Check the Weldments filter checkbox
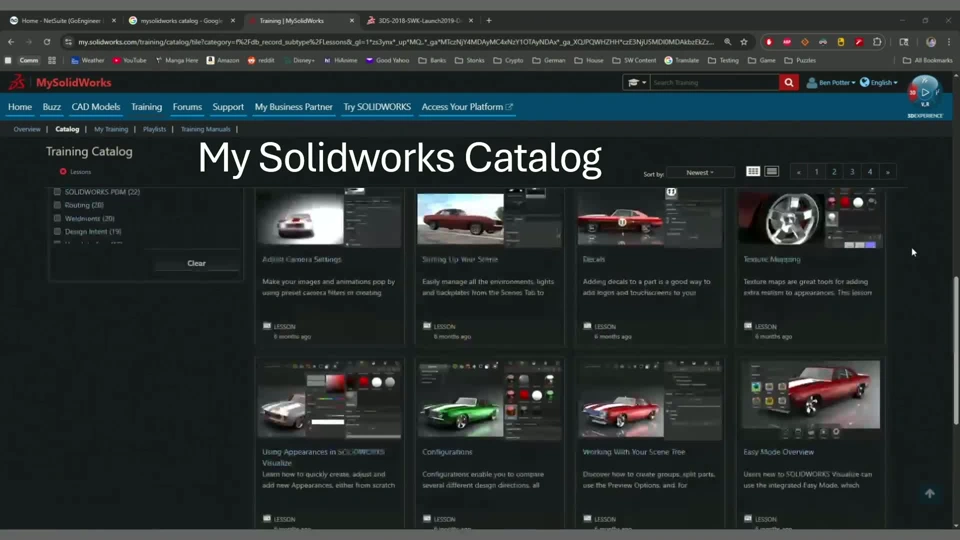Viewport: 960px width, 540px height. (58, 219)
